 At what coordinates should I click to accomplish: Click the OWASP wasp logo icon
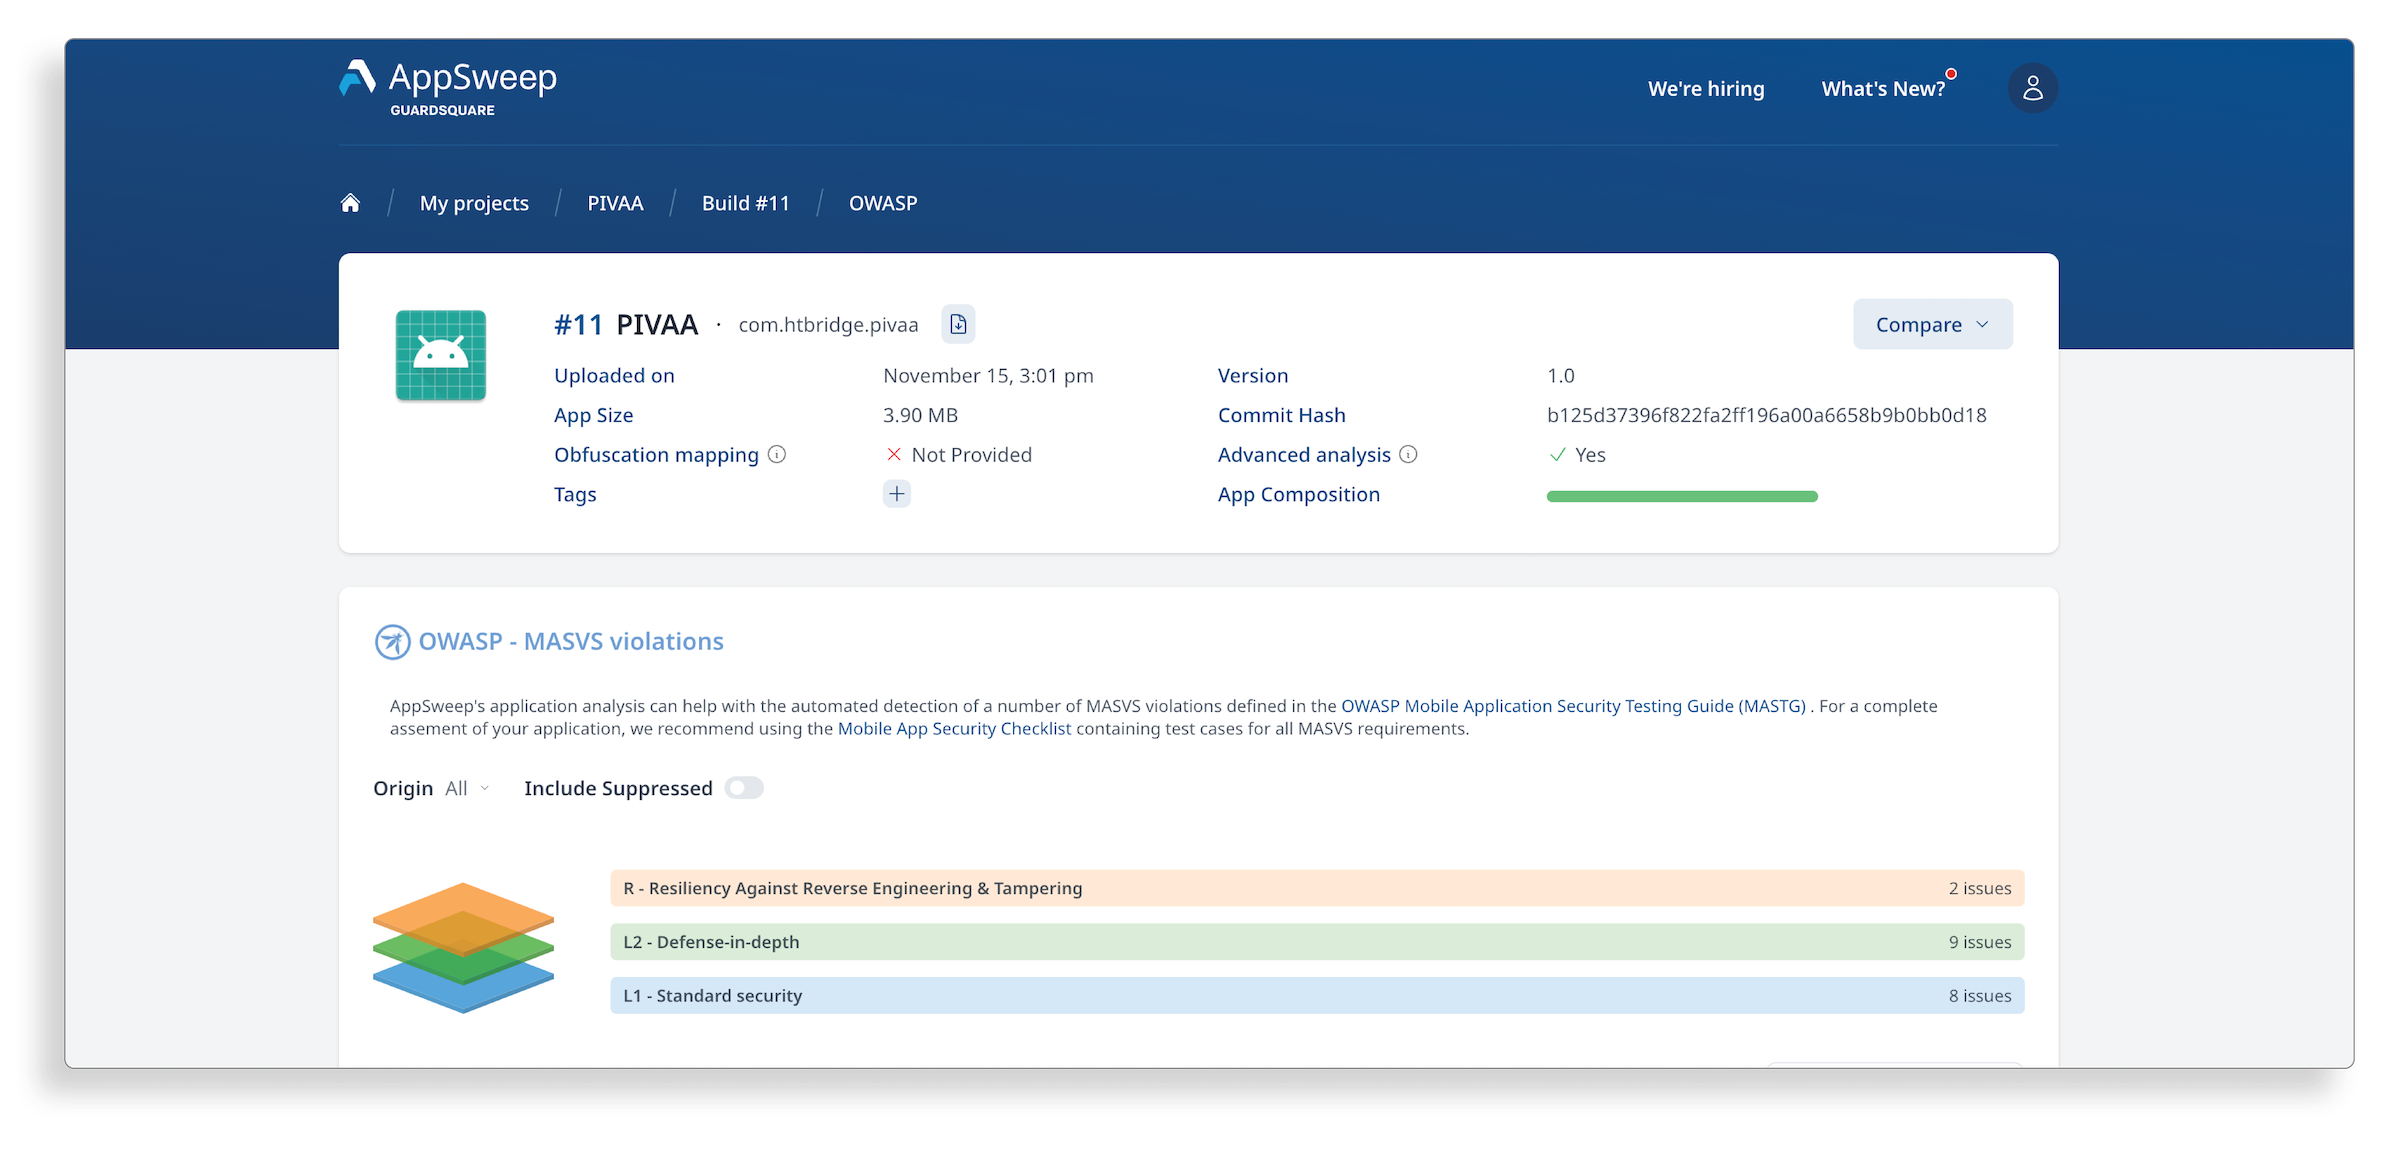pyautogui.click(x=392, y=642)
